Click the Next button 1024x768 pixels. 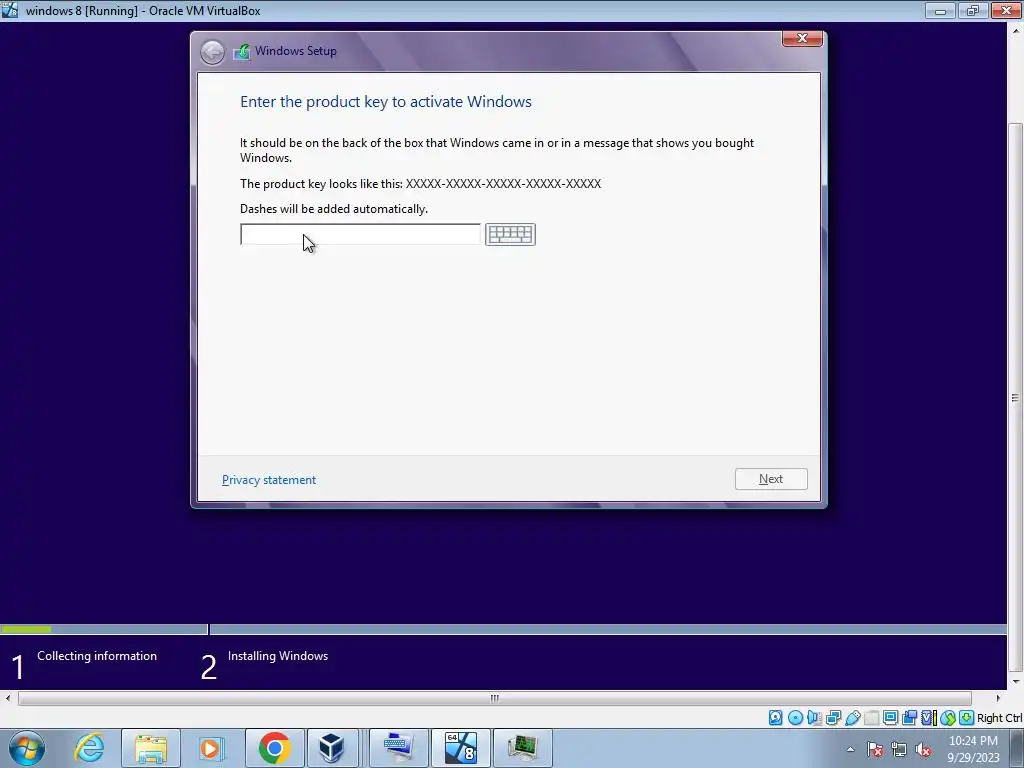click(771, 479)
